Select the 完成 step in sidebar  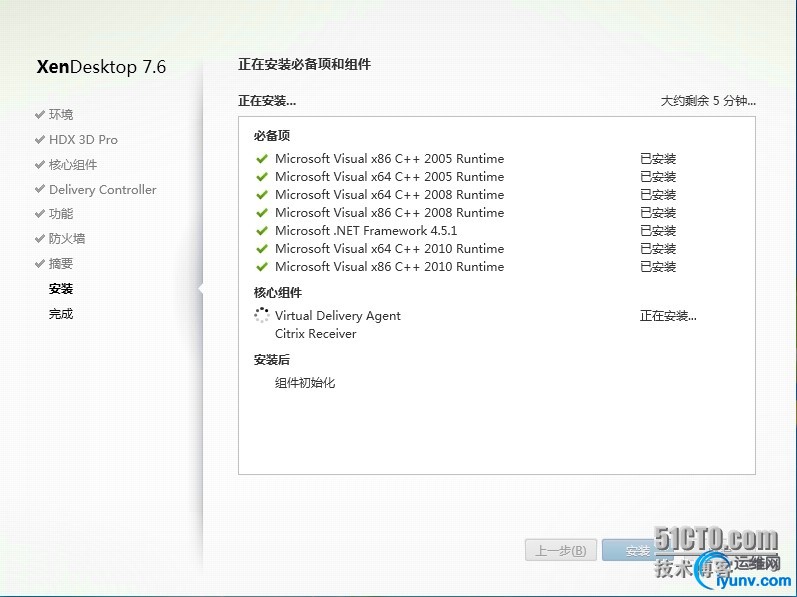61,313
